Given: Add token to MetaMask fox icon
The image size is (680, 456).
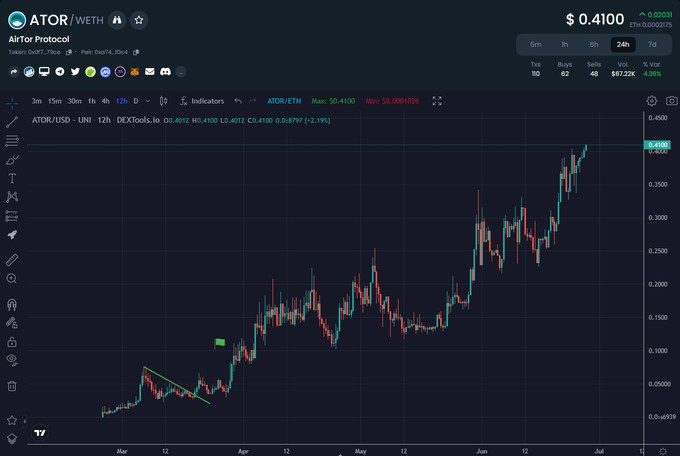Looking at the screenshot, I should pos(135,72).
